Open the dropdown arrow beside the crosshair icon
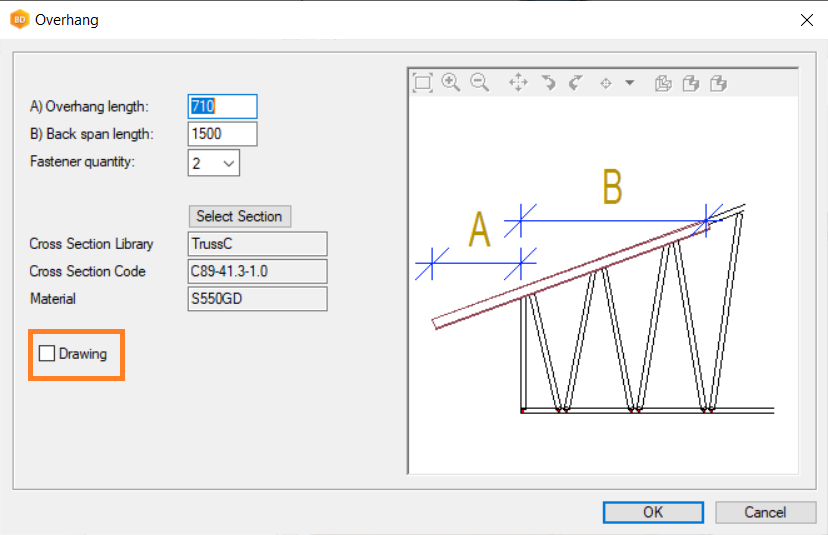 tap(630, 83)
